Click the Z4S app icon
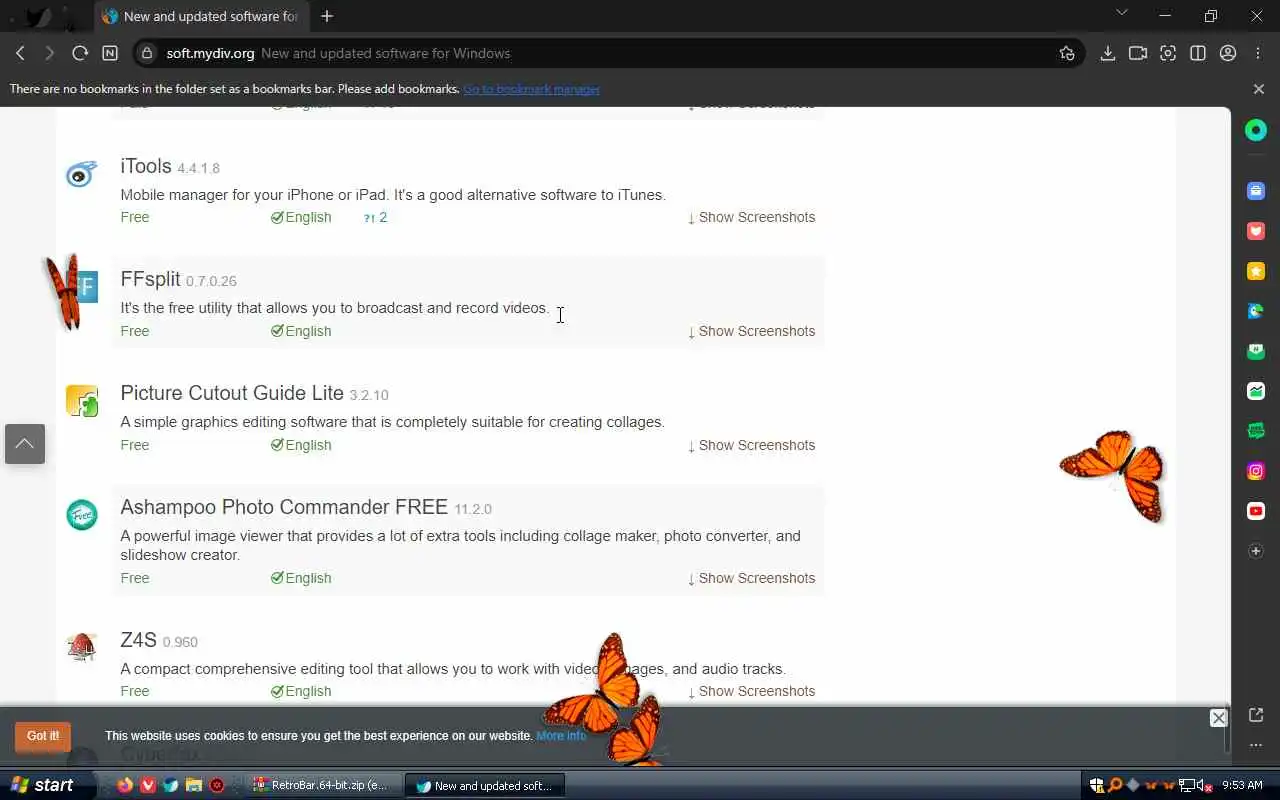Screen dimensions: 1280x800 [82, 648]
